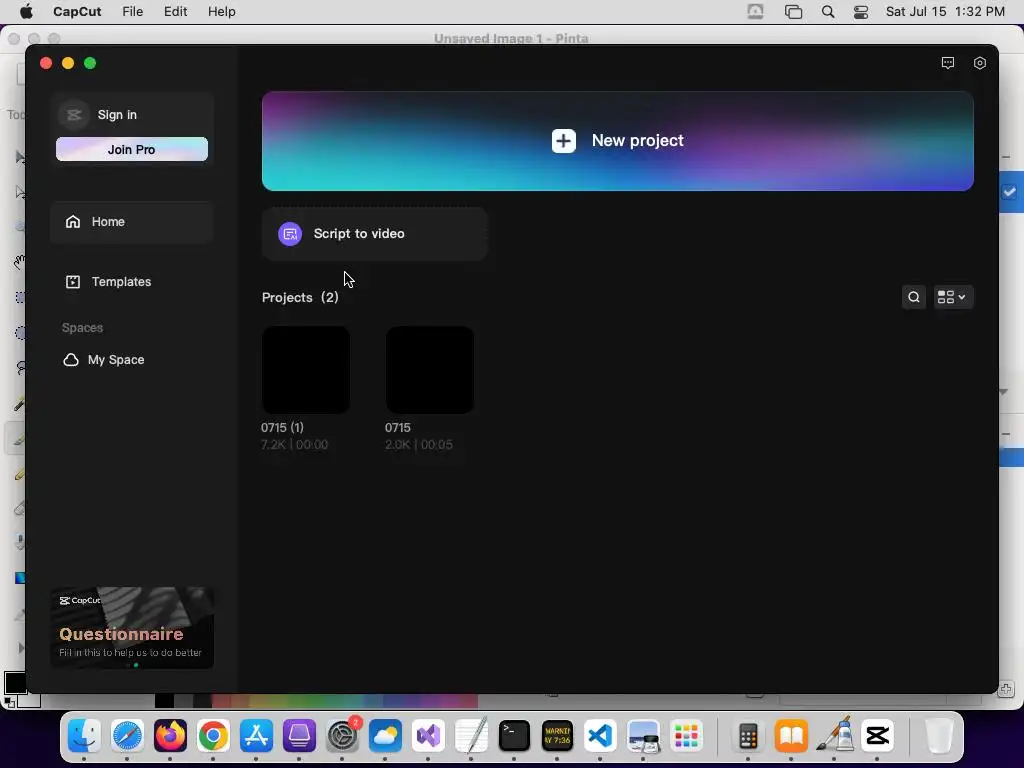Screen dimensions: 1024x768
Task: Click Pinta's black primary color swatch
Action: tap(14, 683)
